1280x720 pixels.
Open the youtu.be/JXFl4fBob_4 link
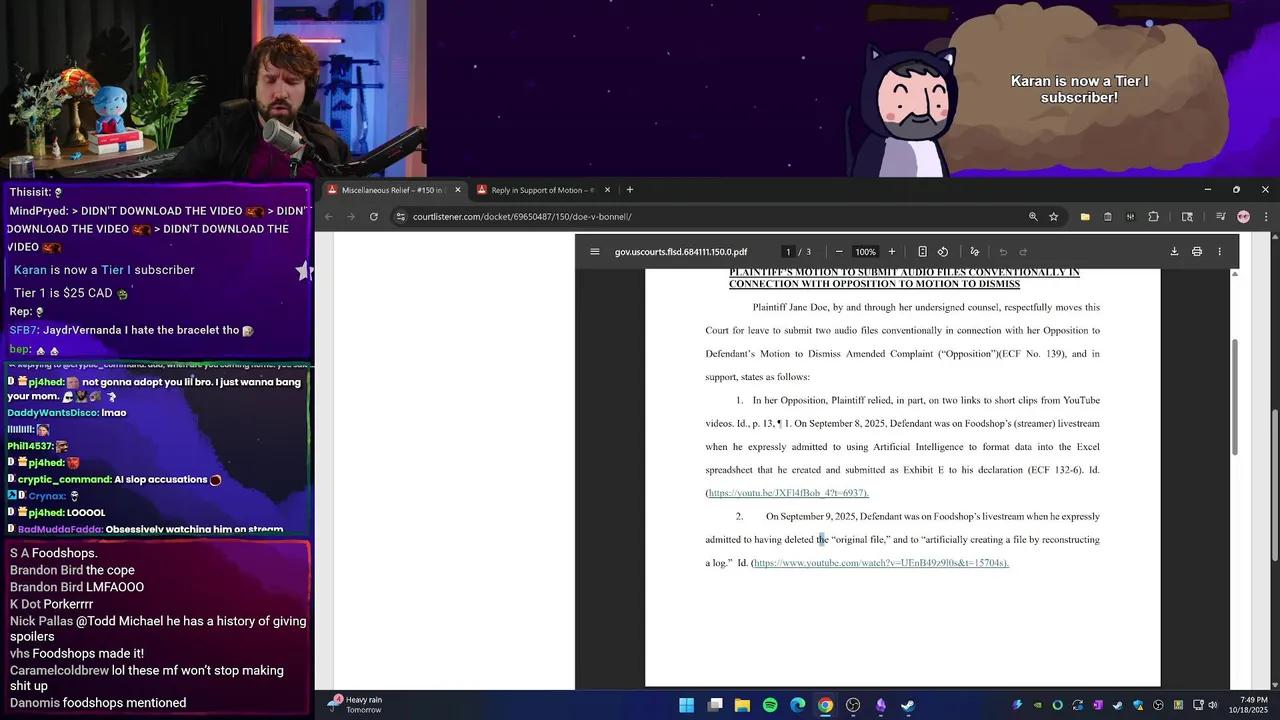tap(788, 493)
